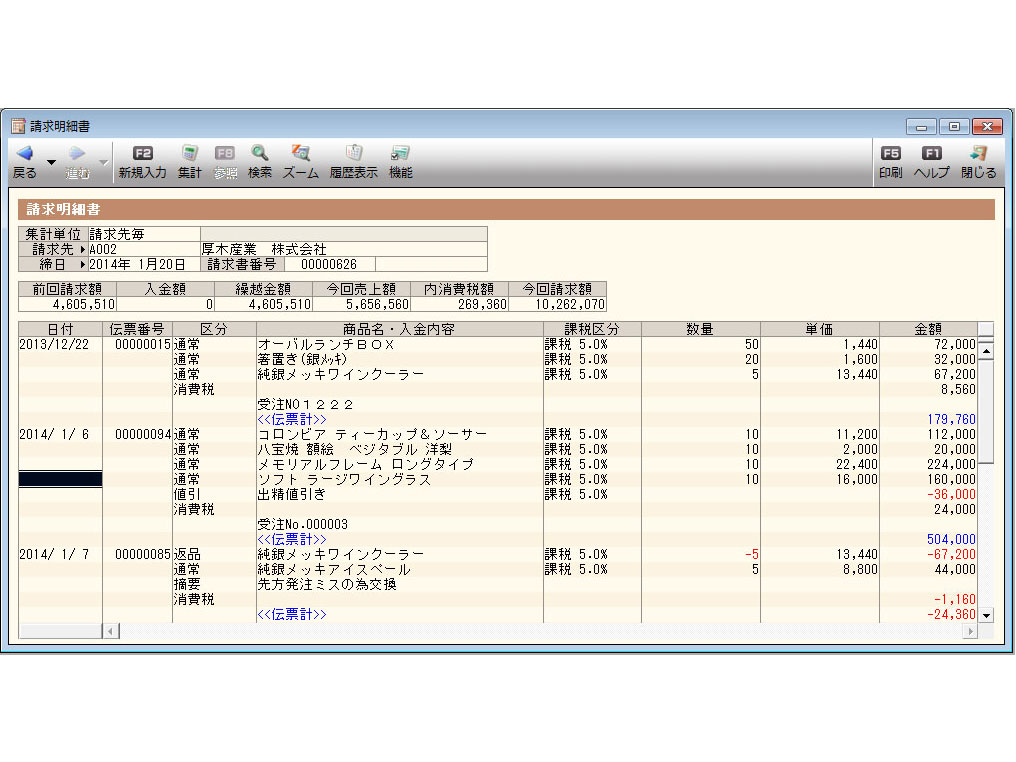The height and width of the screenshot is (762, 1016).
Task: Open ヘルプ help with F1 icon
Action: pyautogui.click(x=931, y=154)
